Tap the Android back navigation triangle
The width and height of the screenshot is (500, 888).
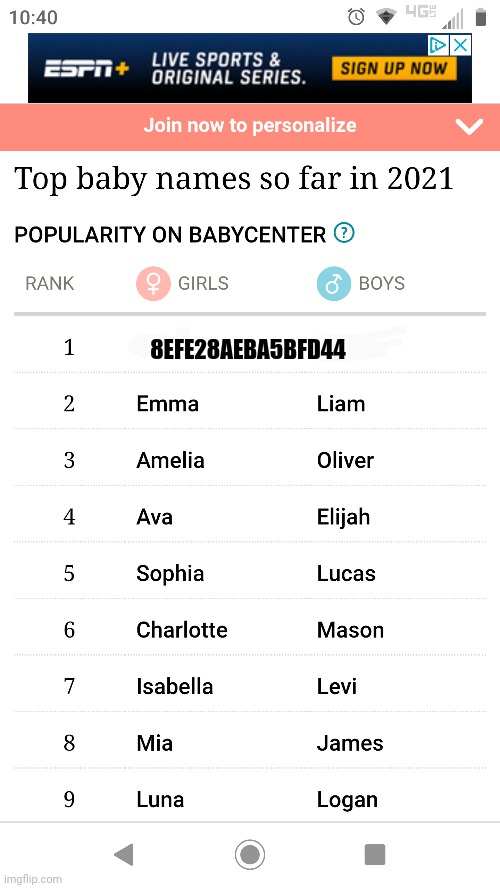(x=124, y=855)
